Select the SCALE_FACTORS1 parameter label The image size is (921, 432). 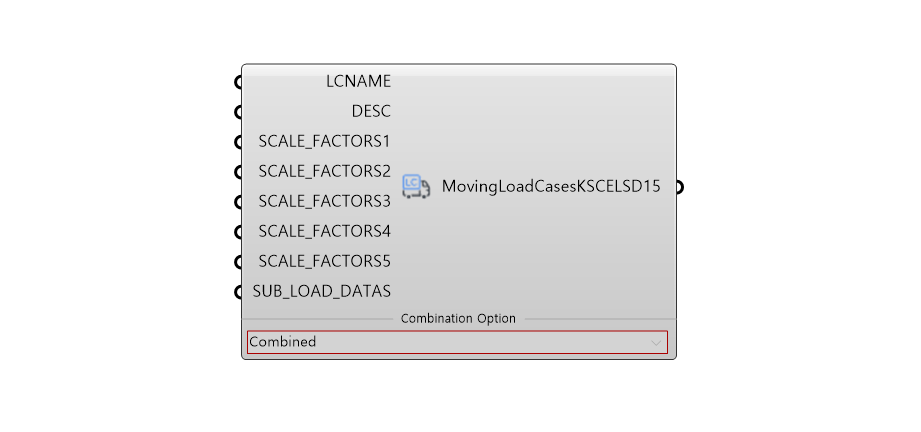tap(324, 142)
